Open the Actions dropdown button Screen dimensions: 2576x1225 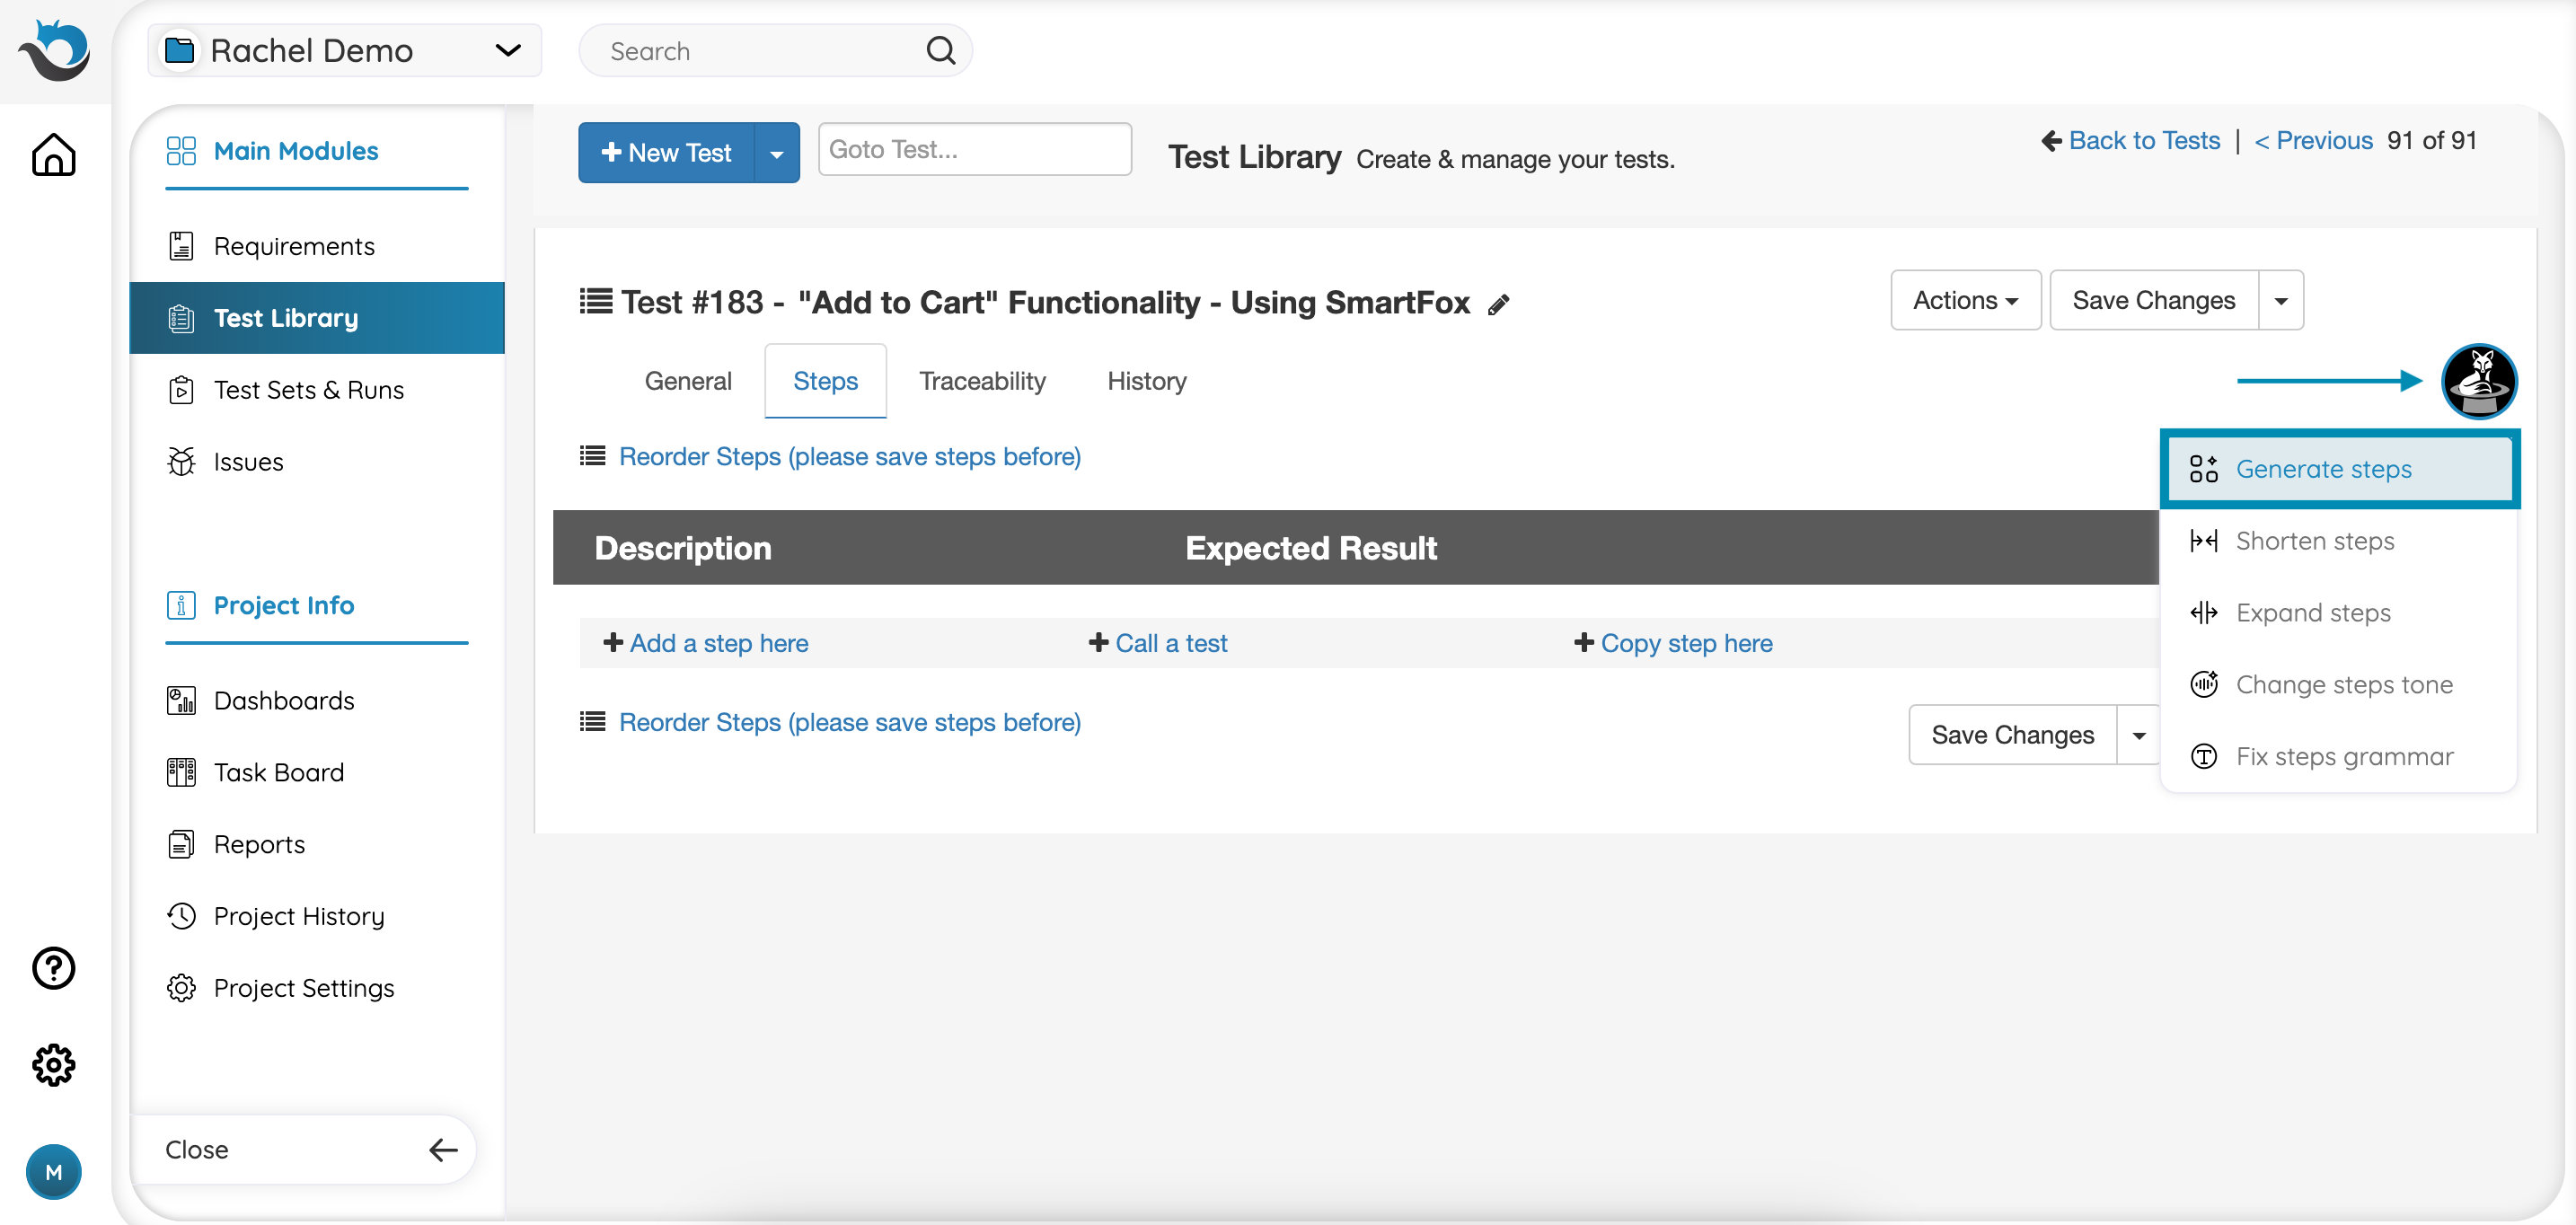(x=1964, y=300)
